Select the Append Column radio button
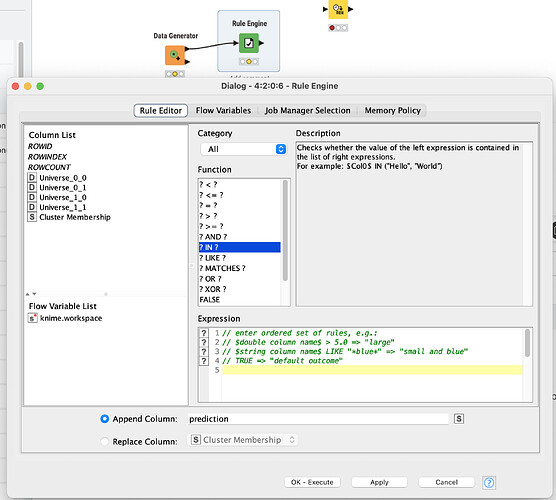The image size is (556, 500). tap(104, 419)
